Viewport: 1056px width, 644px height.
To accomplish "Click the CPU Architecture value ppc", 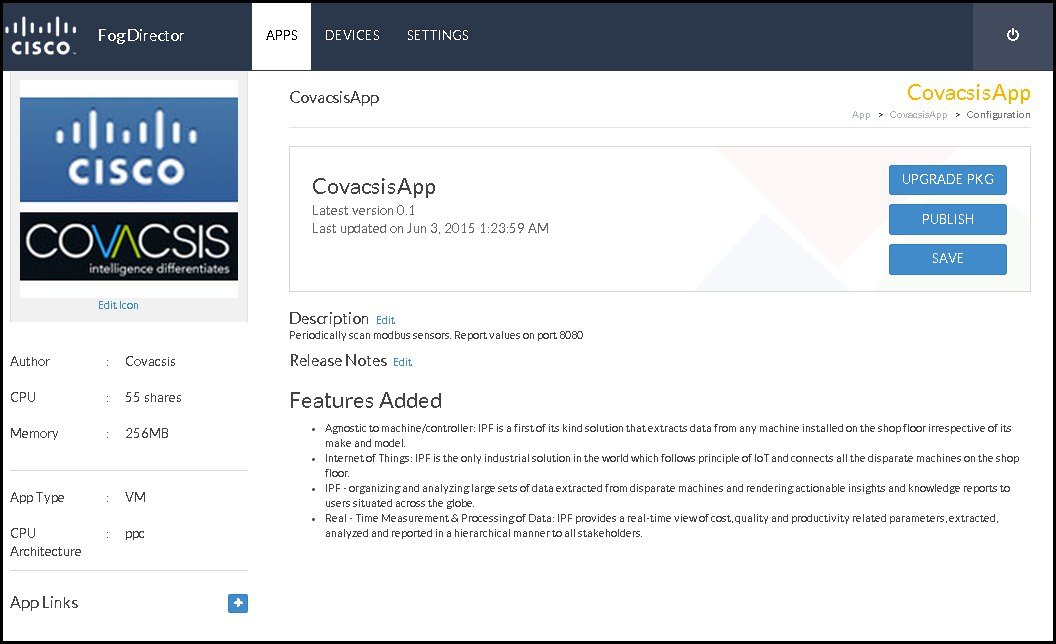I will click(x=135, y=534).
